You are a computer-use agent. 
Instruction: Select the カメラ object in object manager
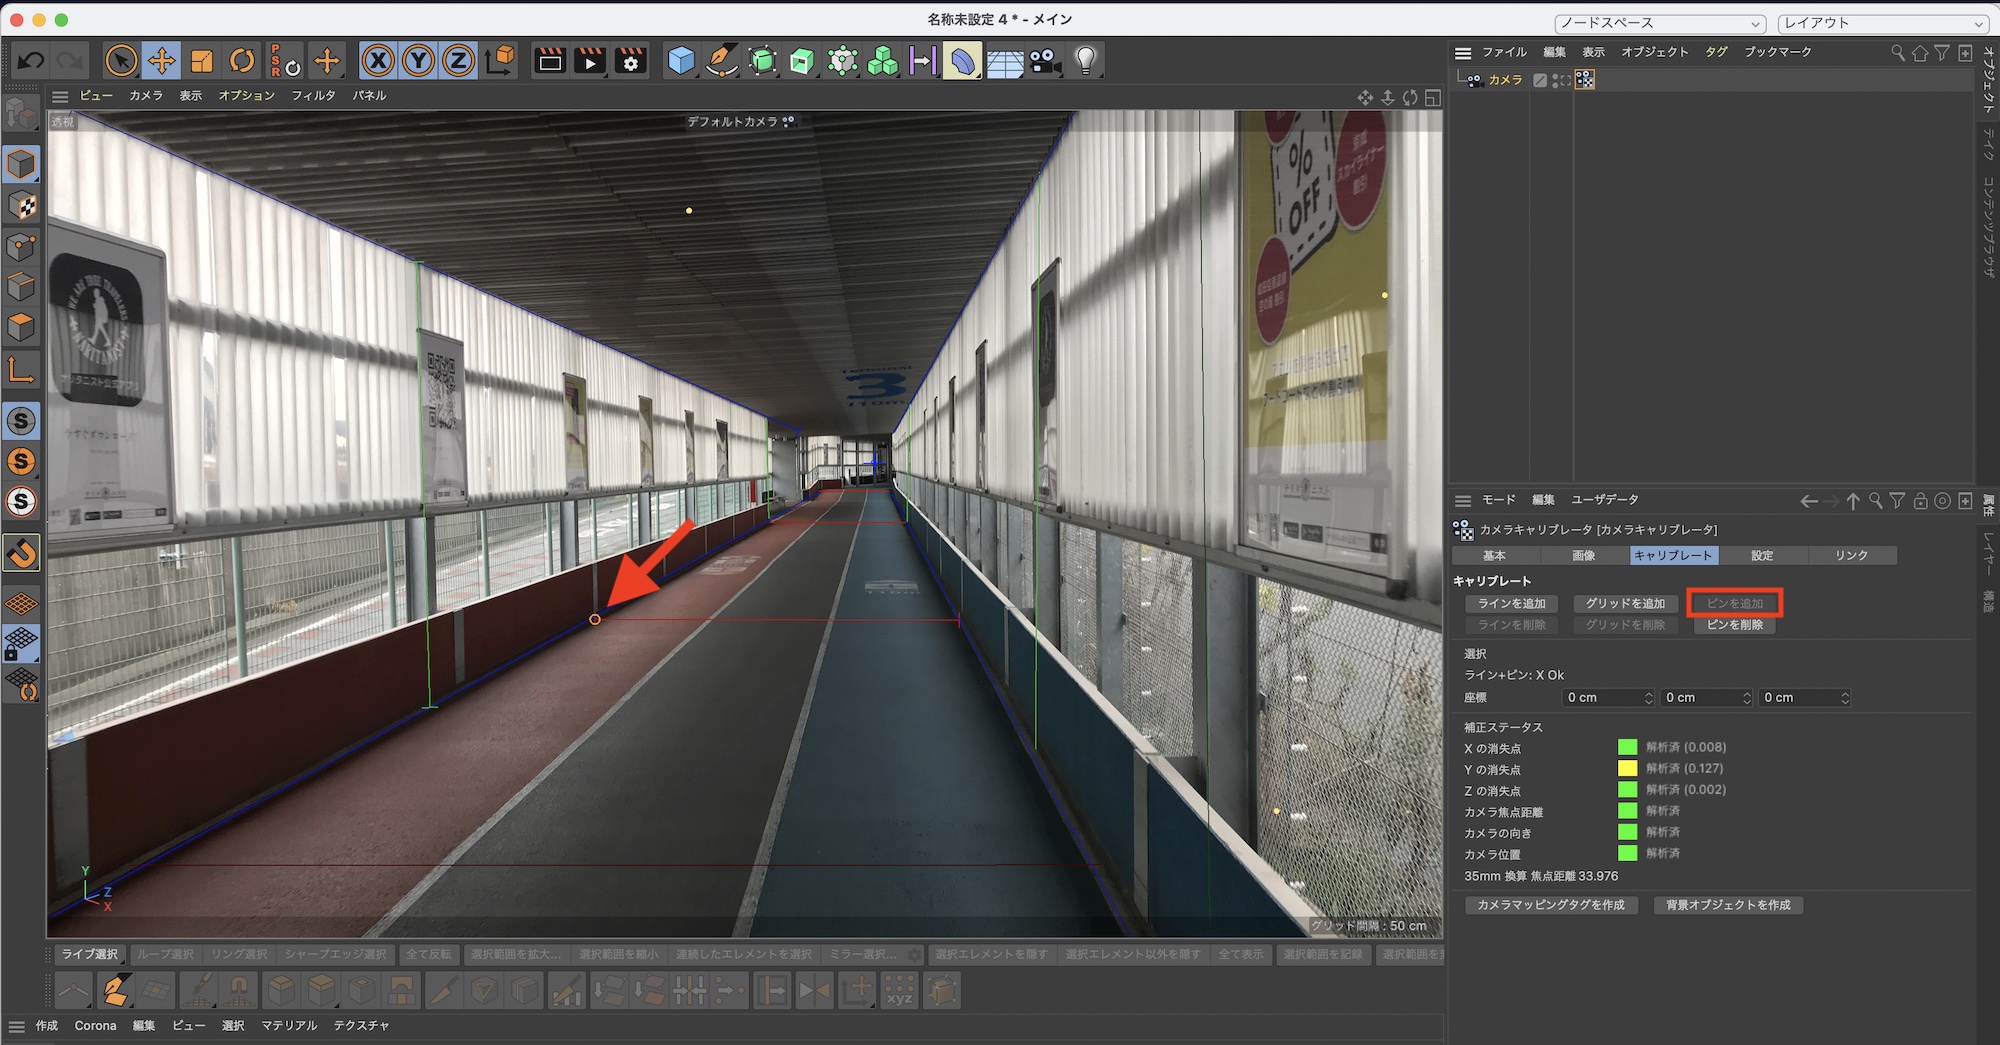click(x=1505, y=80)
